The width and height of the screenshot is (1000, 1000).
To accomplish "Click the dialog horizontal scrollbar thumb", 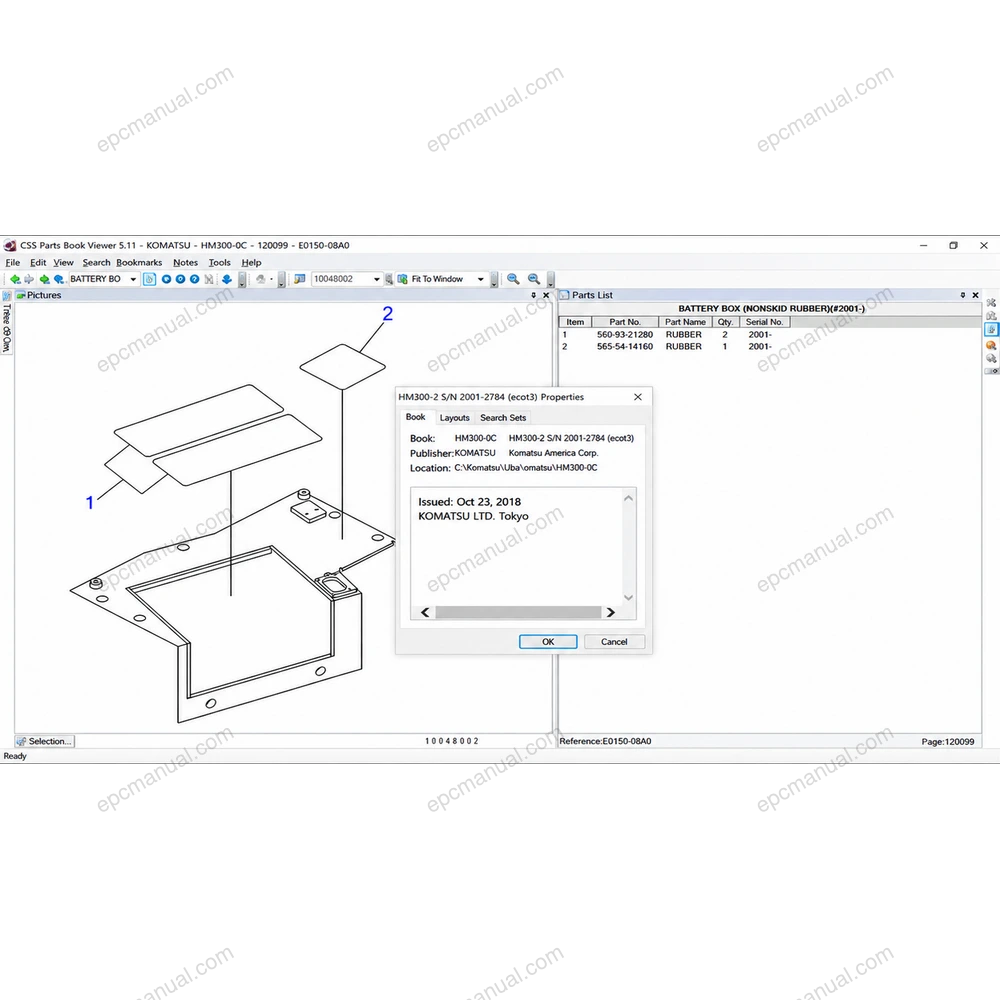I will [x=518, y=612].
